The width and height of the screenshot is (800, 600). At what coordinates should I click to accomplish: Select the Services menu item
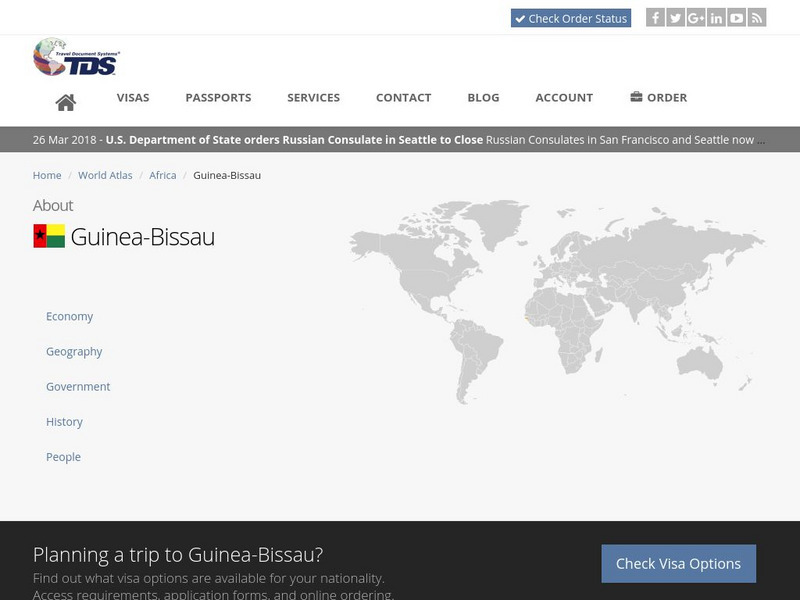point(314,97)
